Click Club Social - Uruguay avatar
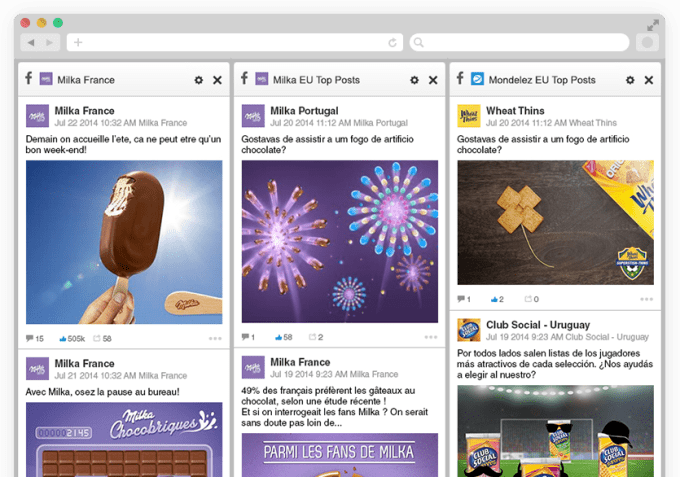 click(469, 330)
